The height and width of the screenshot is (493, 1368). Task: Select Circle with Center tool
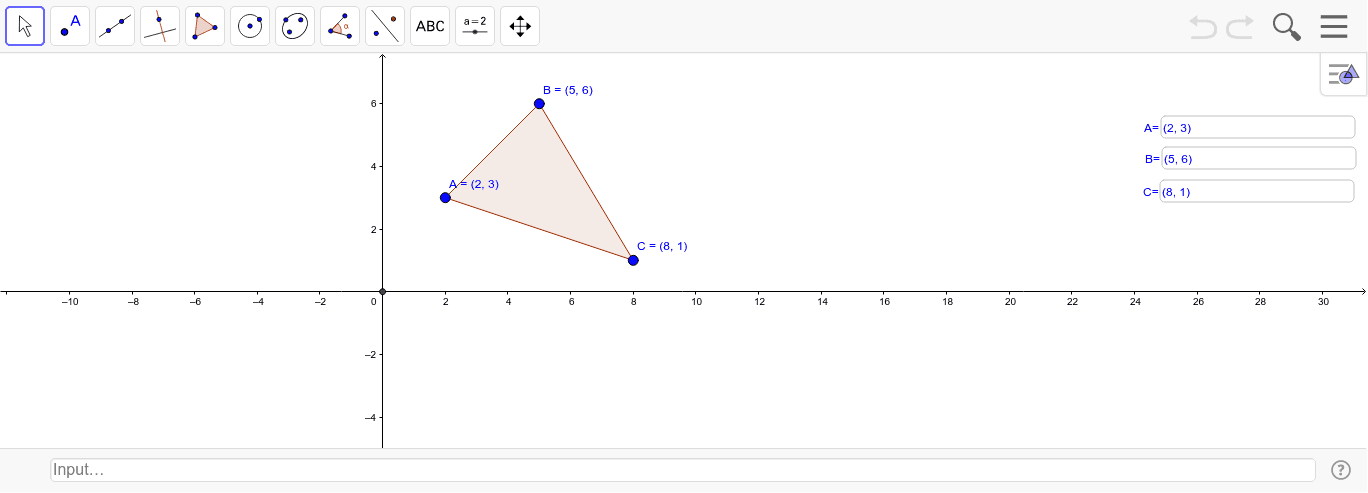[250, 26]
